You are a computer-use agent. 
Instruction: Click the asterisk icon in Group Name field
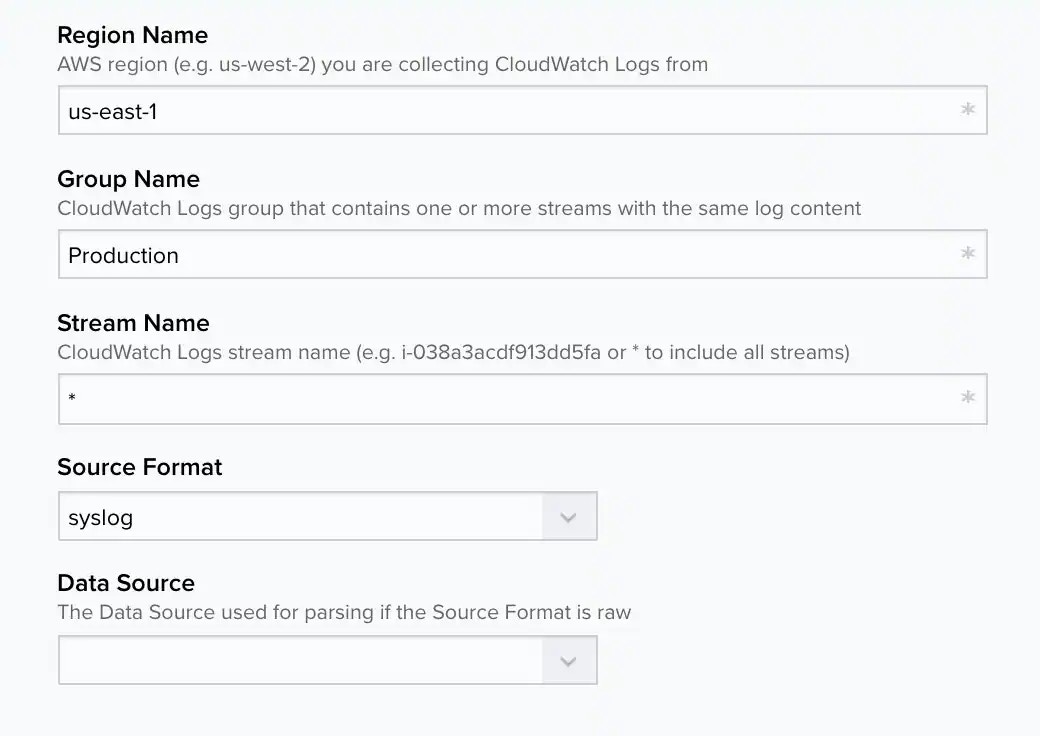click(x=967, y=254)
